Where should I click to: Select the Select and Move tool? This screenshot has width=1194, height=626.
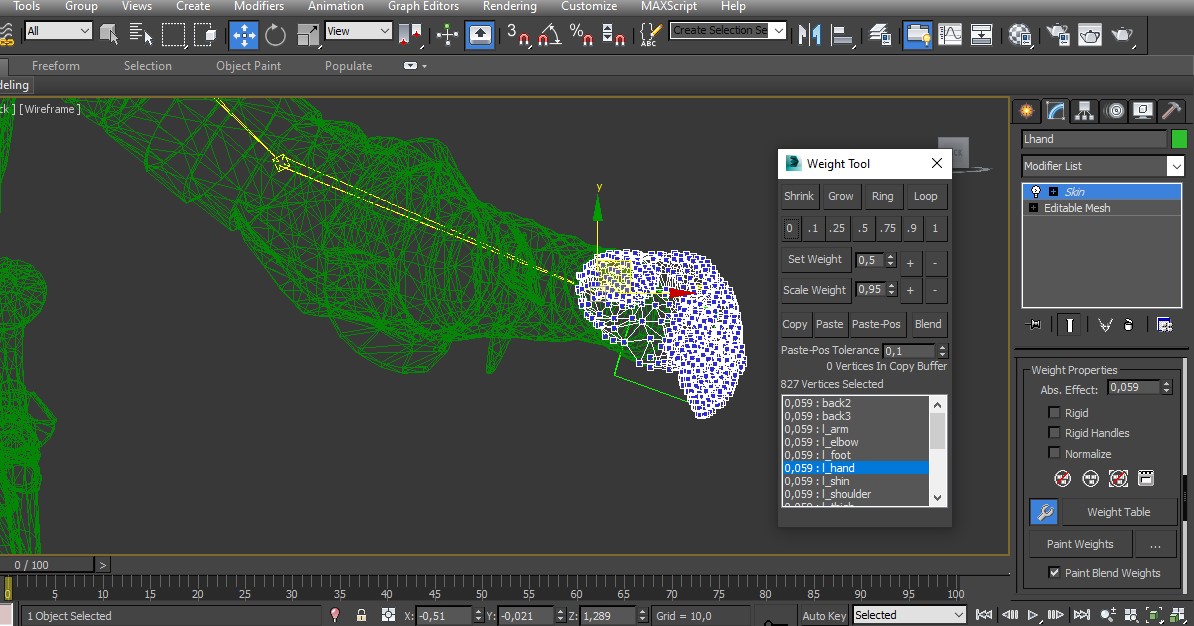pos(244,35)
